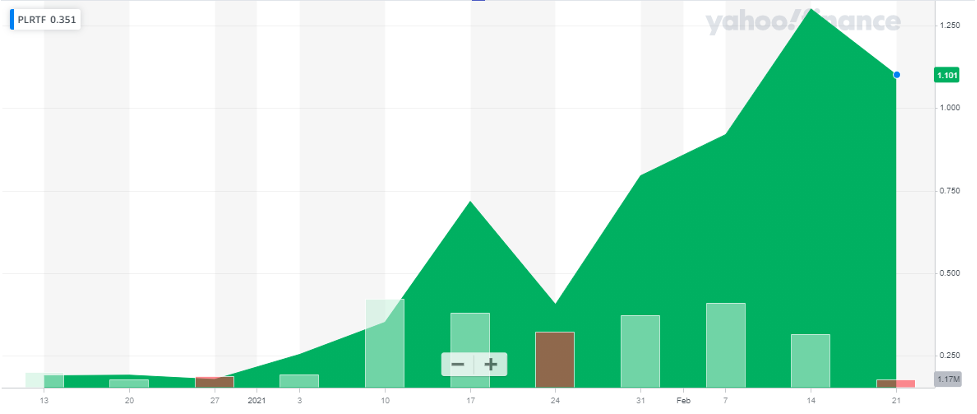The image size is (977, 414).
Task: Click the blue marker beside PLRTF label
Action: tap(12, 19)
